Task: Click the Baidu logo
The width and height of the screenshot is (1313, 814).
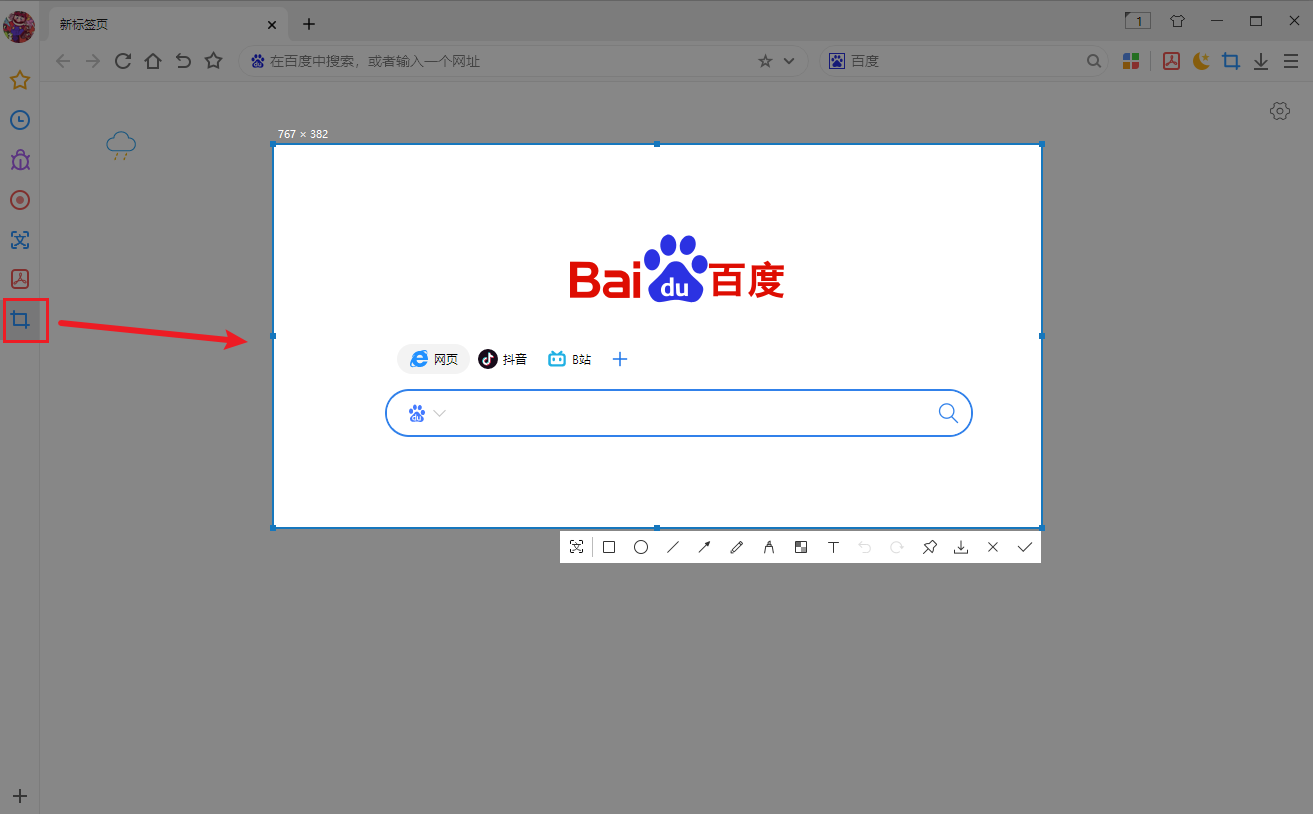Action: click(x=677, y=268)
